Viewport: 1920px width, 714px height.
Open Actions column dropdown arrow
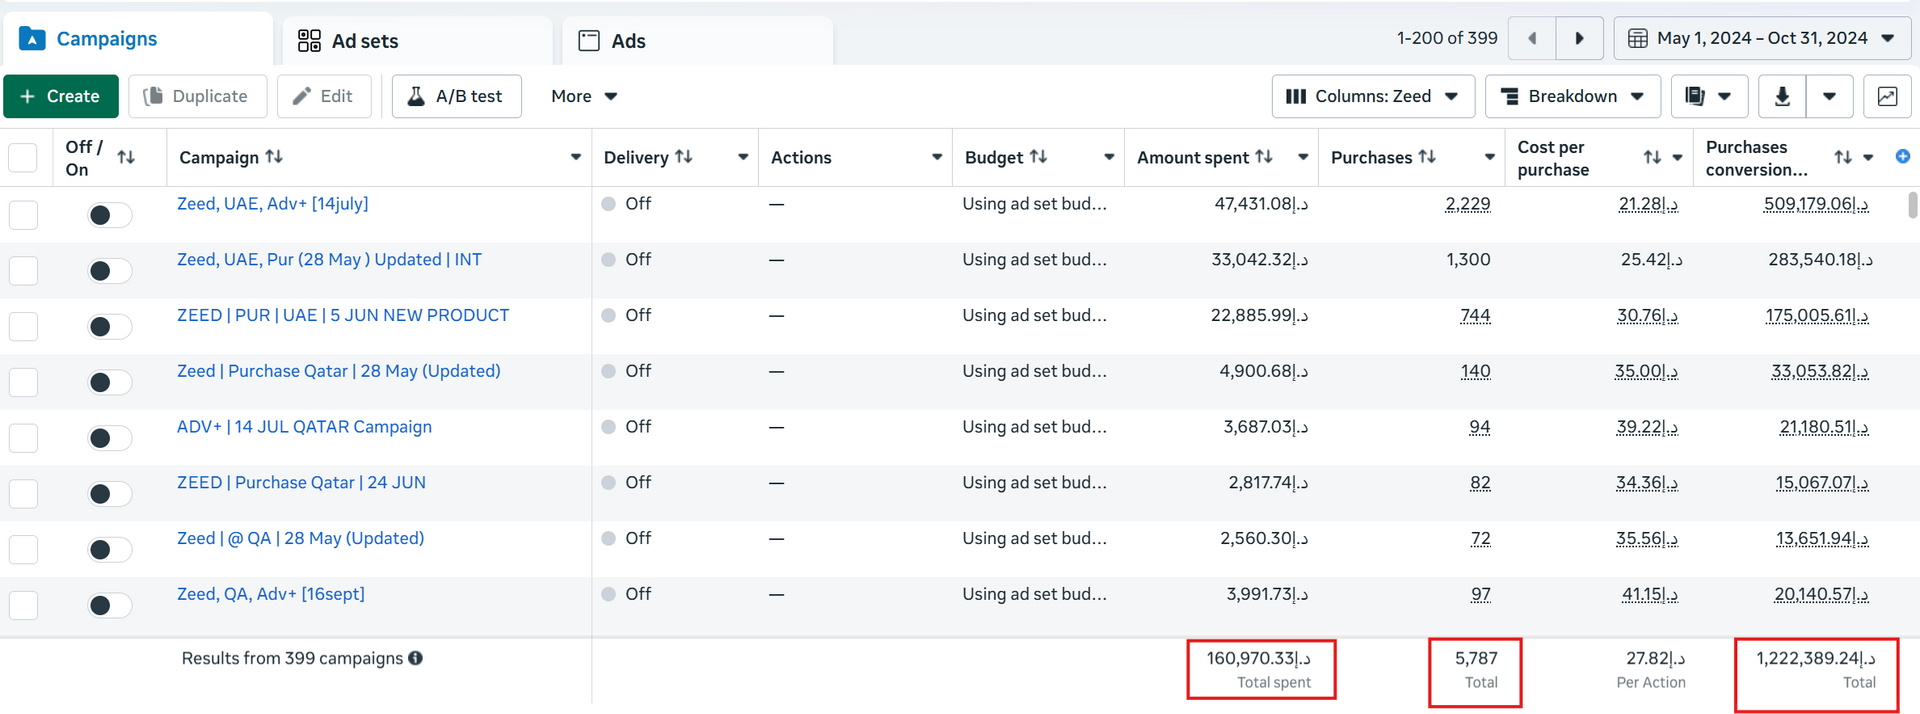tap(937, 157)
